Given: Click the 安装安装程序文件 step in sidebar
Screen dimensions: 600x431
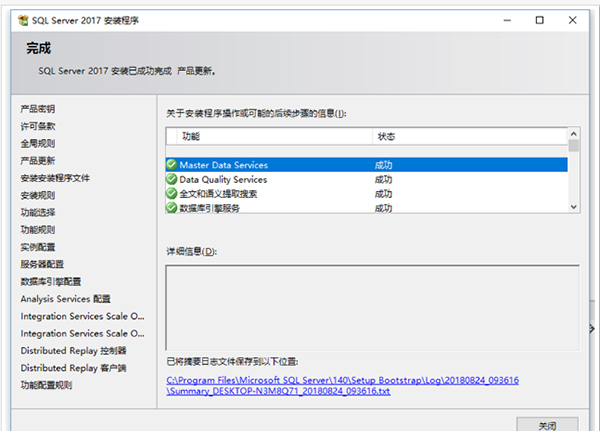Looking at the screenshot, I should point(55,178).
